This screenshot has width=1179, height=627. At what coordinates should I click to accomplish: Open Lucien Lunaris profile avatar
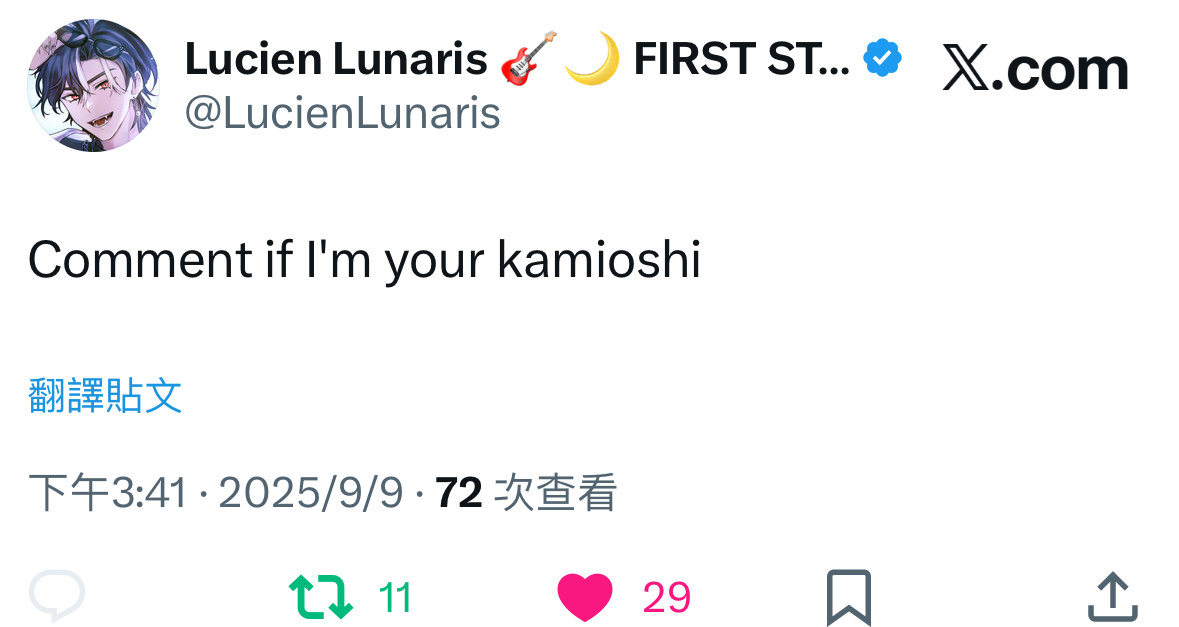pyautogui.click(x=93, y=85)
